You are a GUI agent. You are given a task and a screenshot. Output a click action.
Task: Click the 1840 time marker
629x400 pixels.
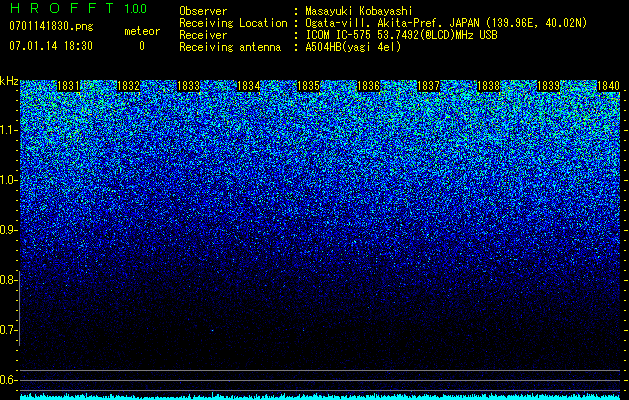609,86
